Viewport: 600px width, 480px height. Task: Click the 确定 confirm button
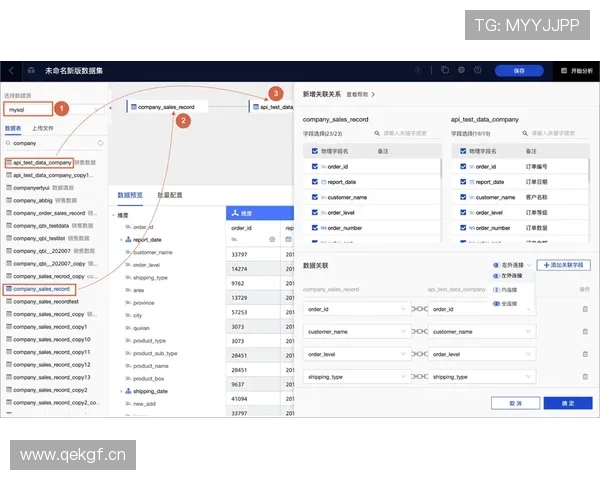tap(568, 403)
